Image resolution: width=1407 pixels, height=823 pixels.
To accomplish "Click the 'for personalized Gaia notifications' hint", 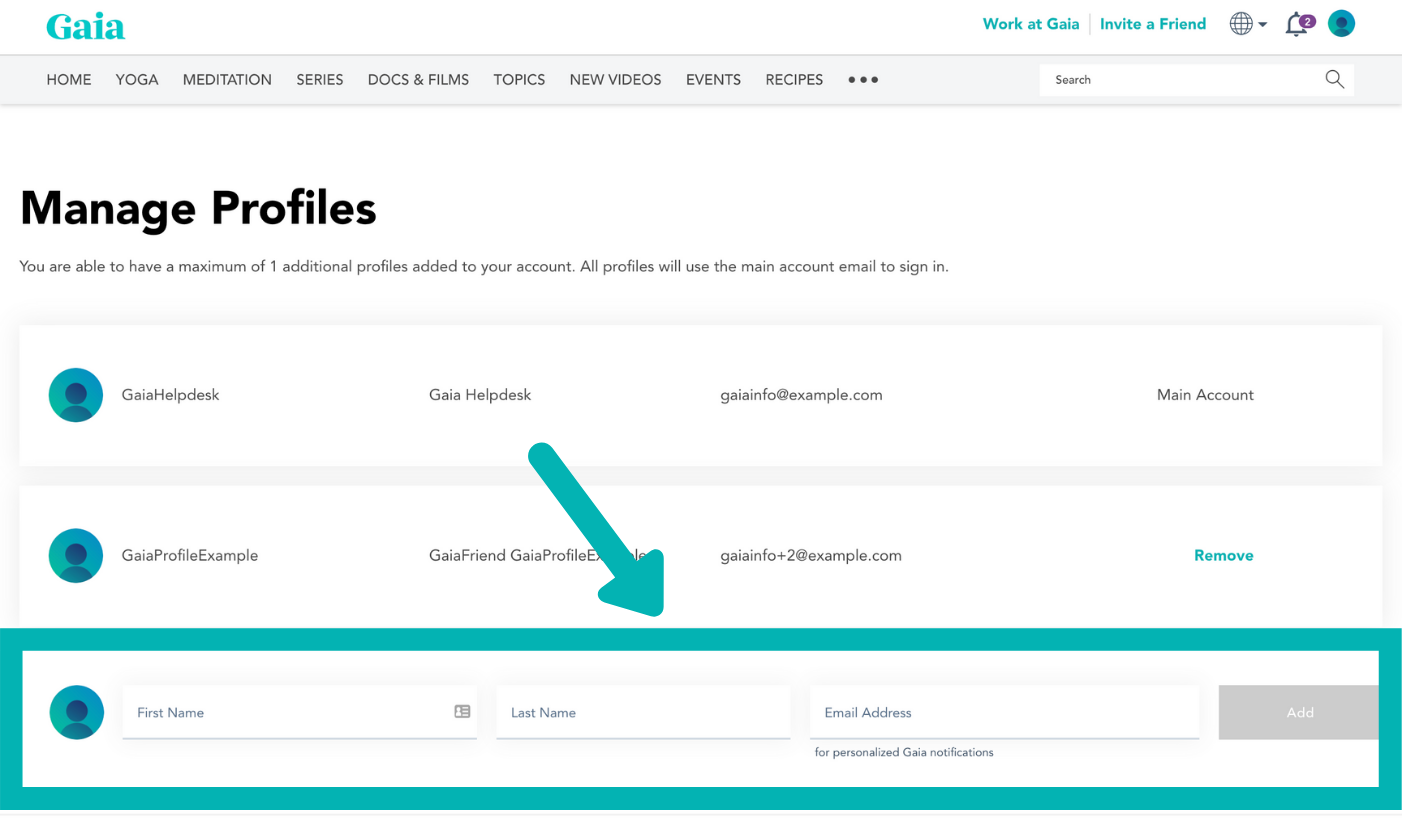I will [904, 752].
